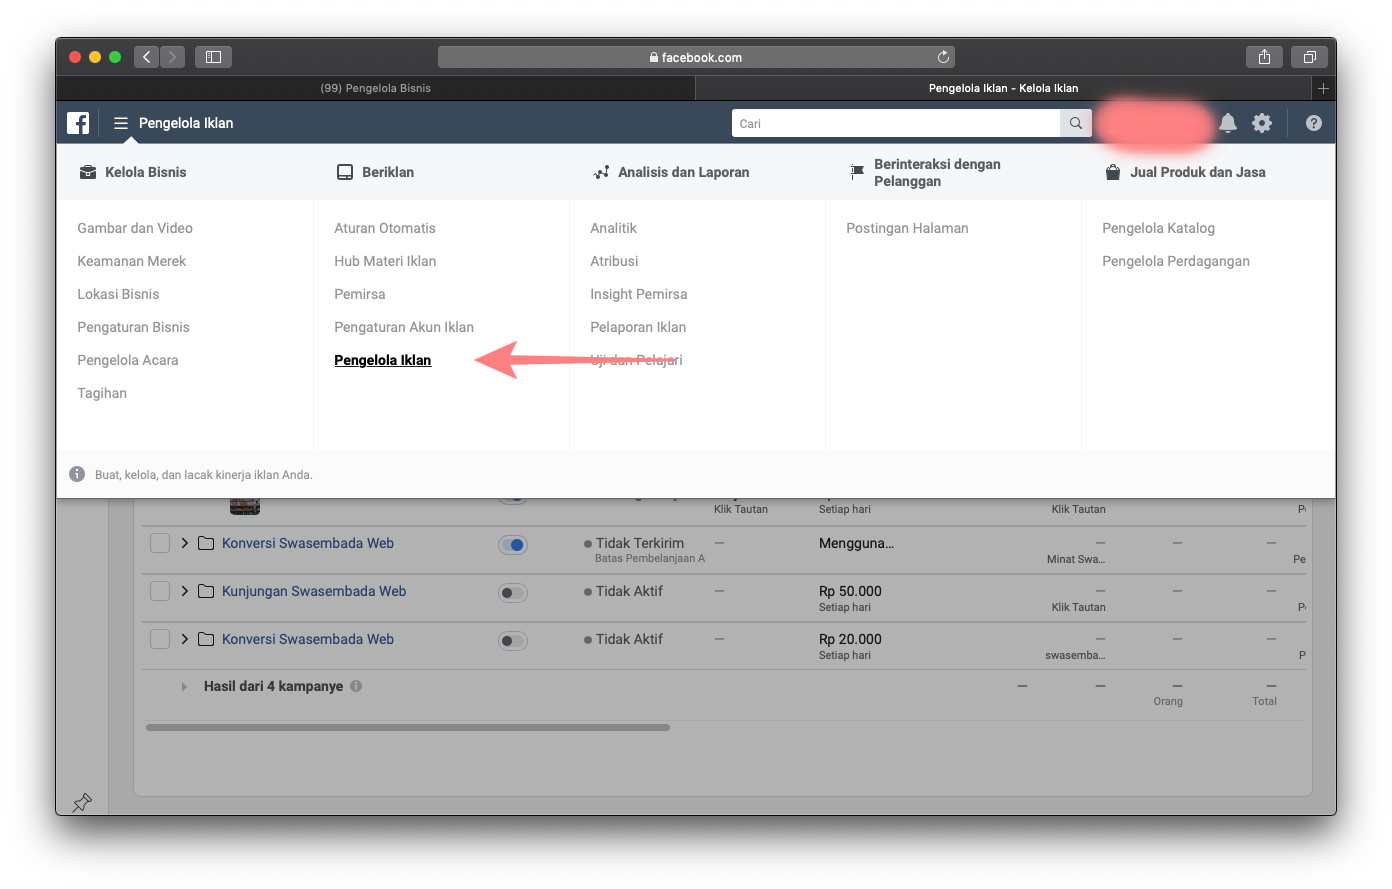Image resolution: width=1392 pixels, height=889 pixels.
Task: Open the Kunjungan Swasembada Web campaign link
Action: [x=314, y=591]
